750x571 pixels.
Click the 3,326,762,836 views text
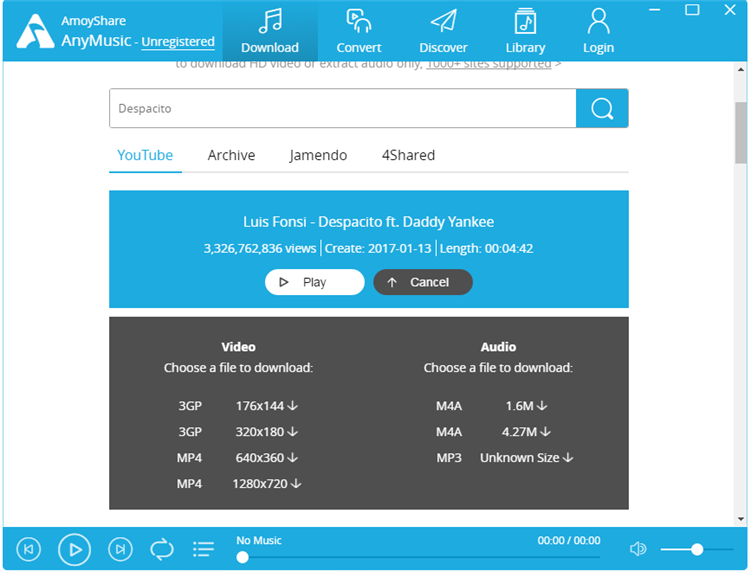click(260, 249)
